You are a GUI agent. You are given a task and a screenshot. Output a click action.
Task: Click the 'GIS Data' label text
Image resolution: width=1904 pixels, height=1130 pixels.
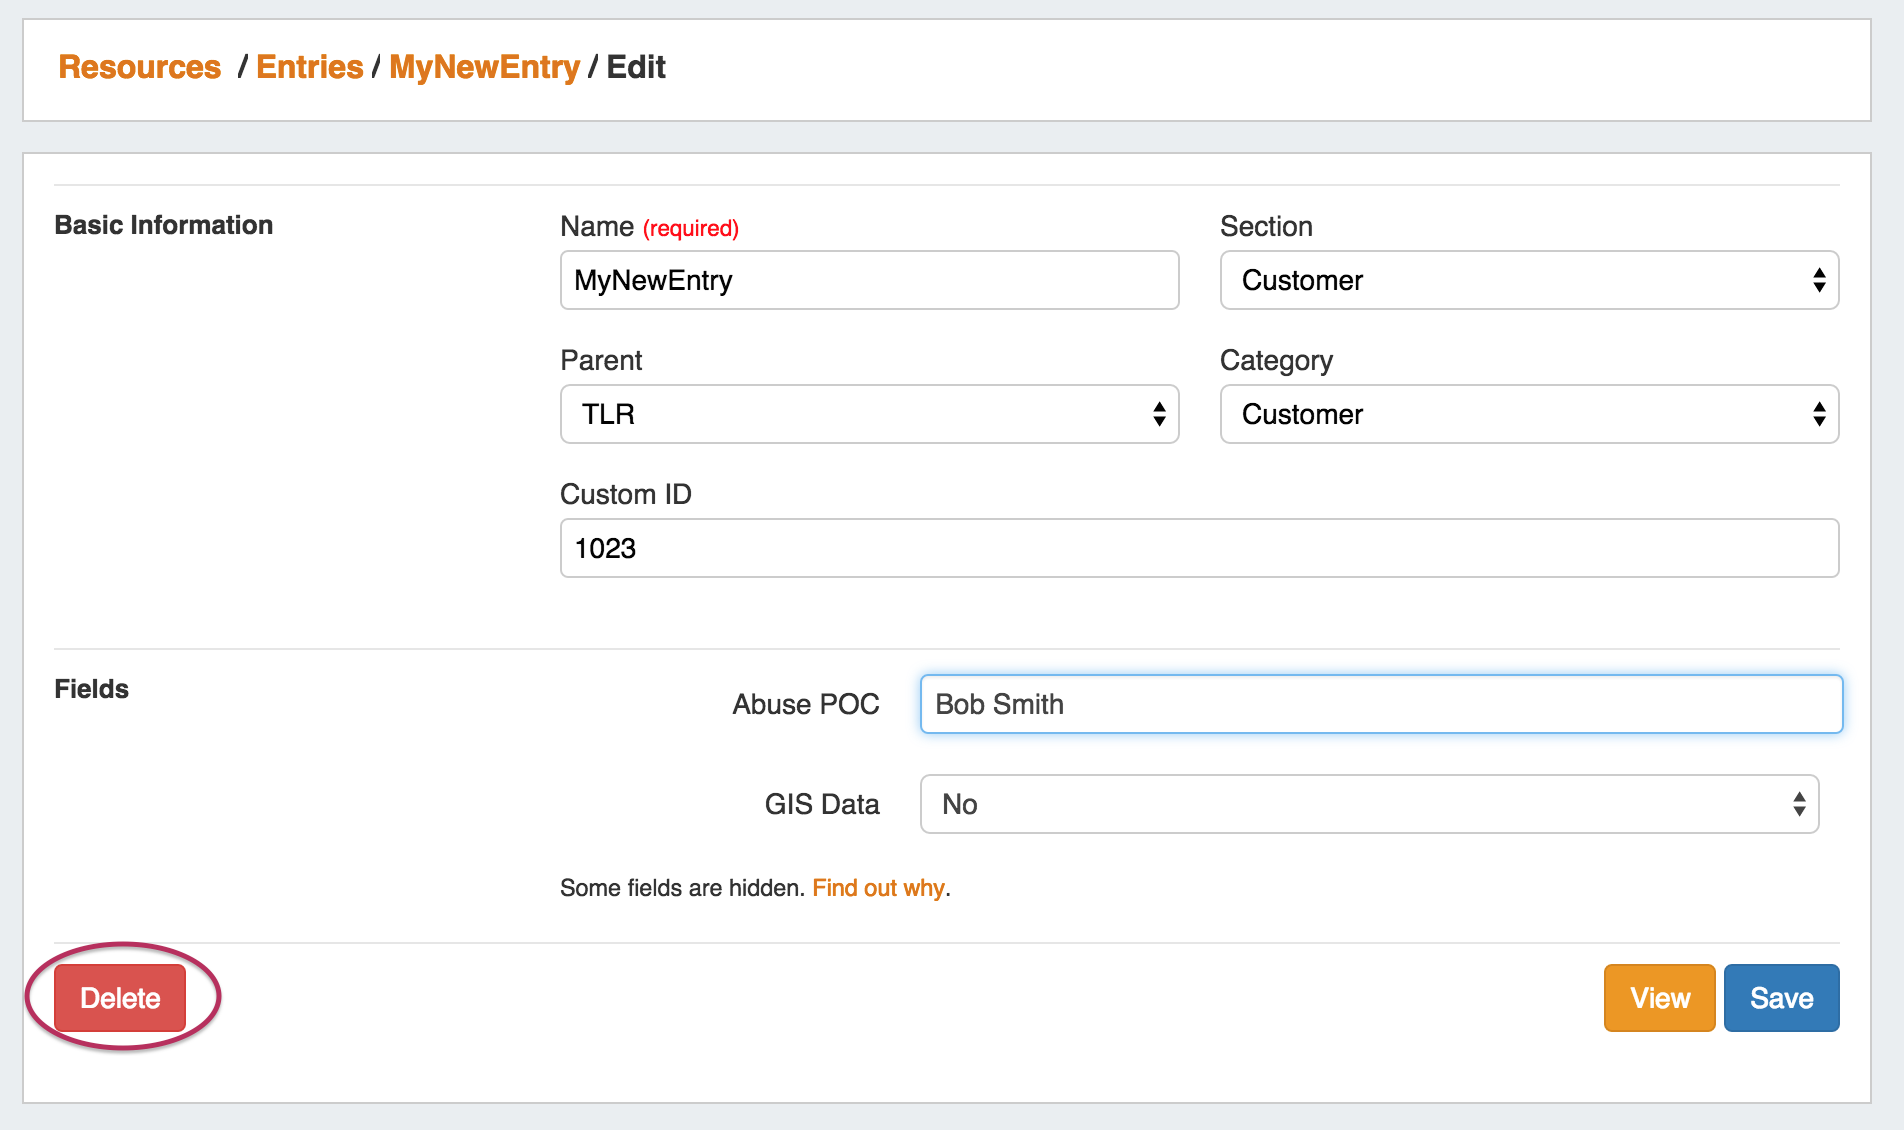[x=821, y=804]
